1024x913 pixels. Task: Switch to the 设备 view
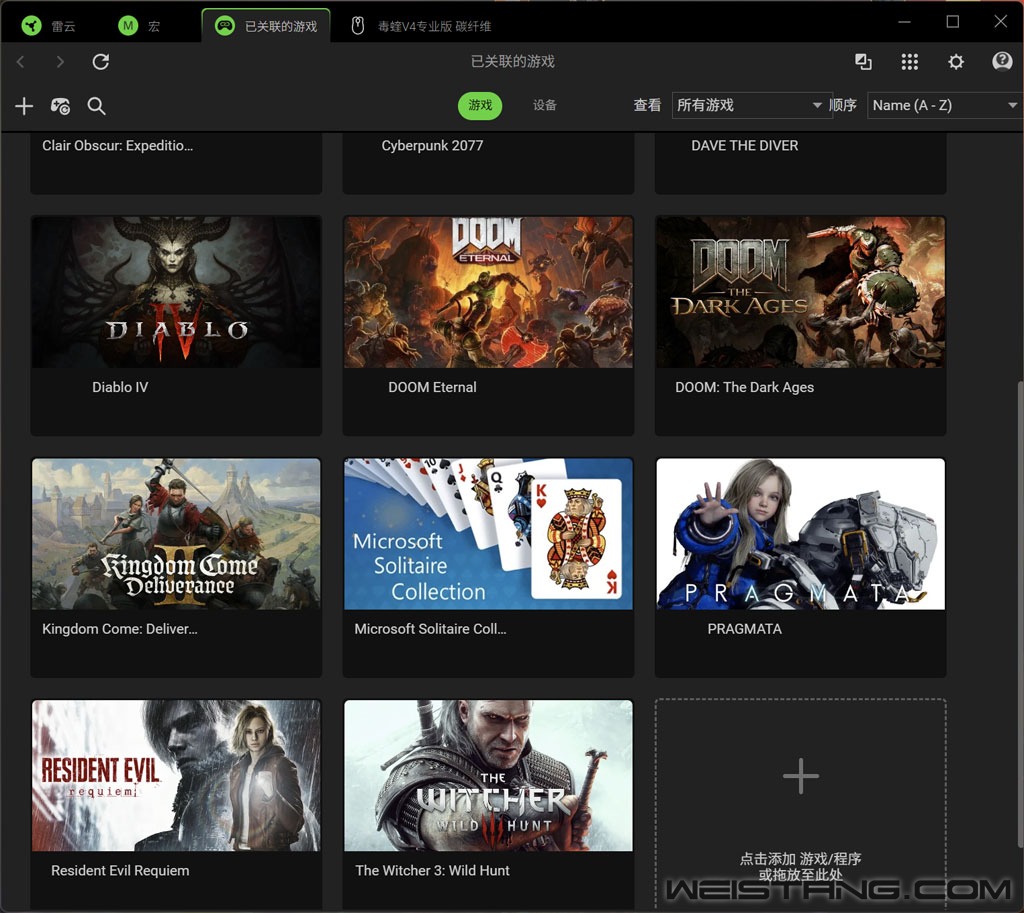point(545,105)
